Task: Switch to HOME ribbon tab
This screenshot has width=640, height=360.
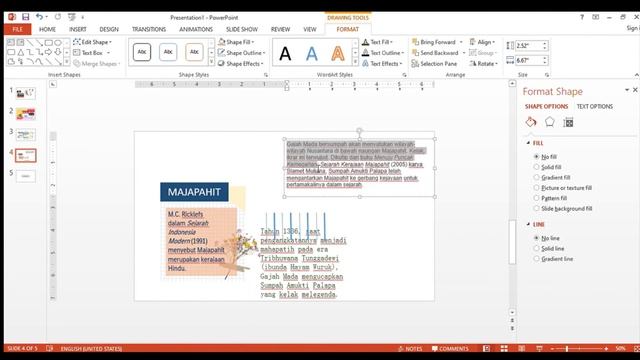Action: pyautogui.click(x=47, y=29)
